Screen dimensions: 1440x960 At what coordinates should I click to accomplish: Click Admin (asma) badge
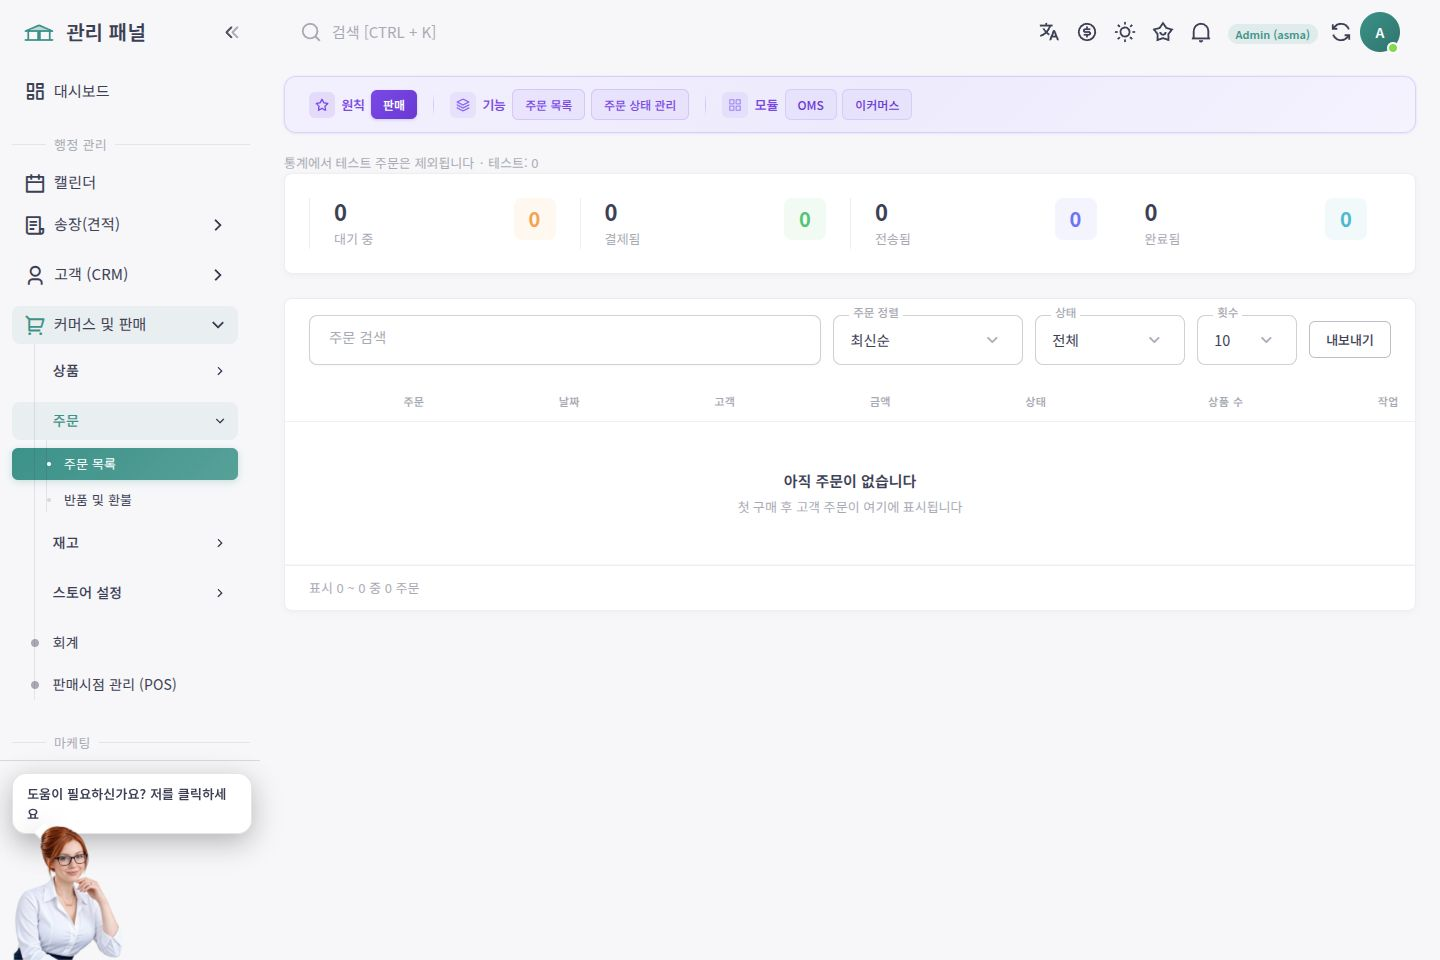point(1272,34)
